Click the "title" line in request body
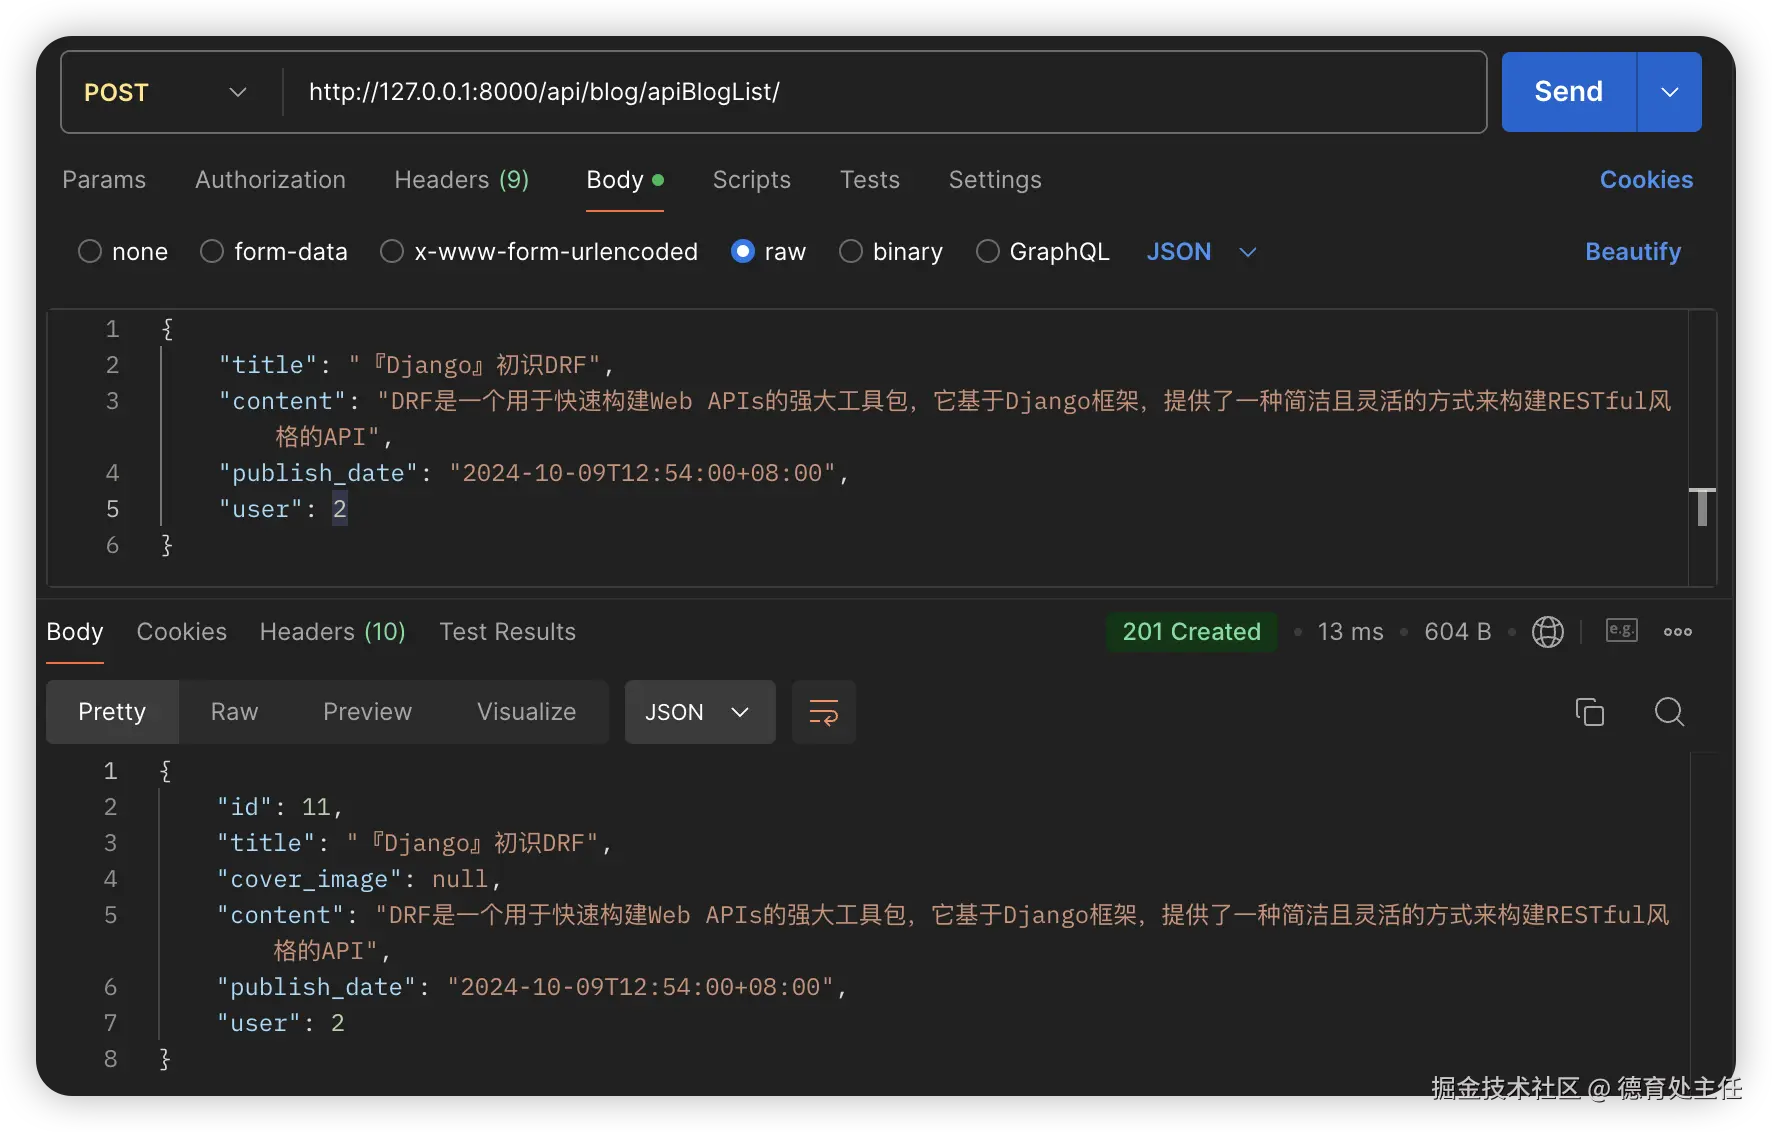1772x1132 pixels. pyautogui.click(x=416, y=365)
